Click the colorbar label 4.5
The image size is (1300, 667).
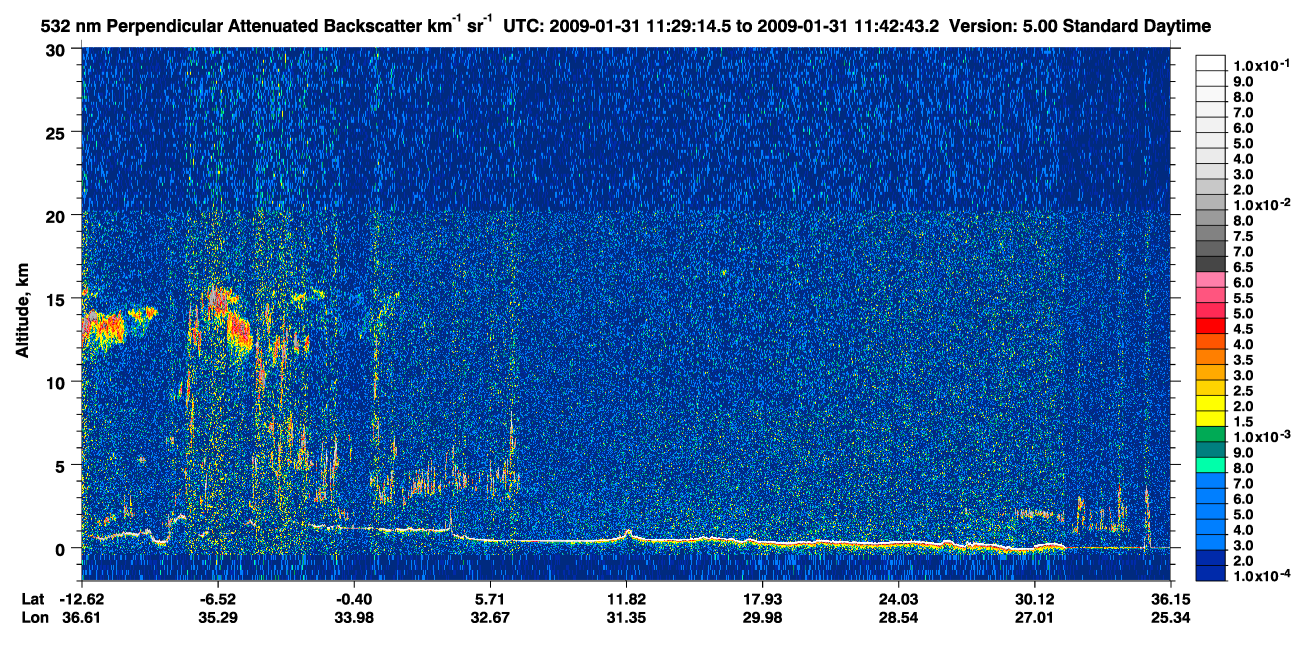coord(1245,328)
